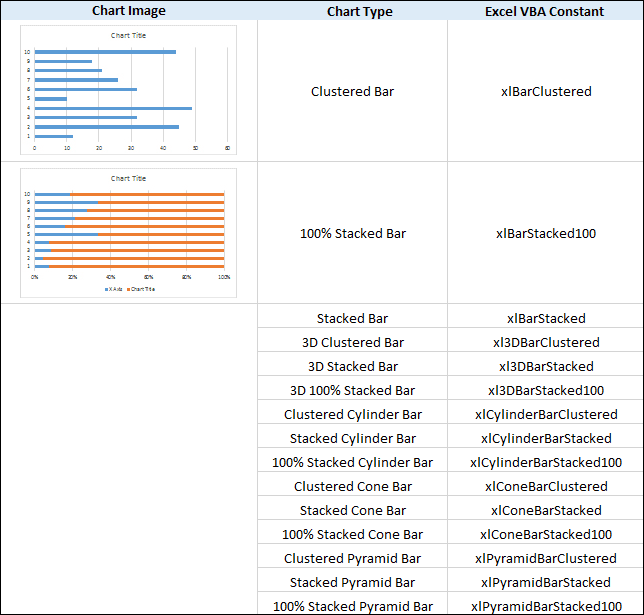The image size is (644, 615).
Task: Select the xlCylinderBarStacked100 cell
Action: pos(546,462)
